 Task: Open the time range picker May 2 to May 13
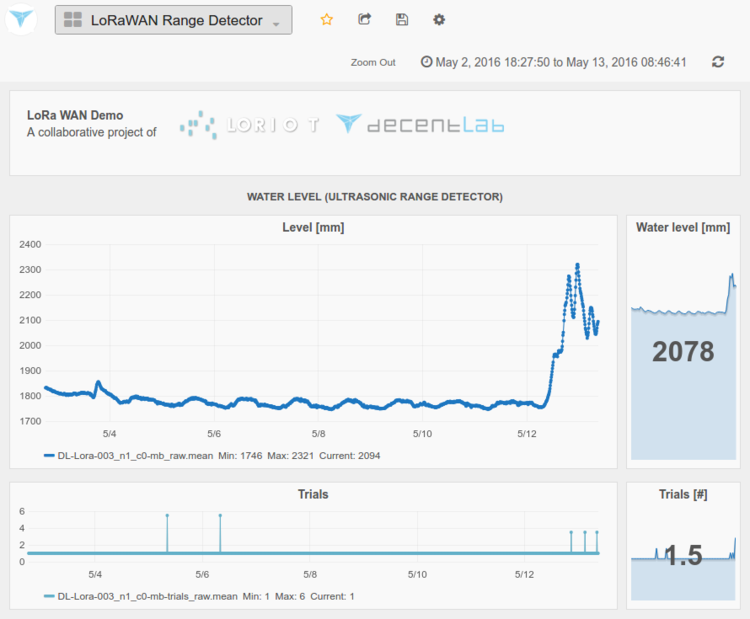tap(553, 63)
